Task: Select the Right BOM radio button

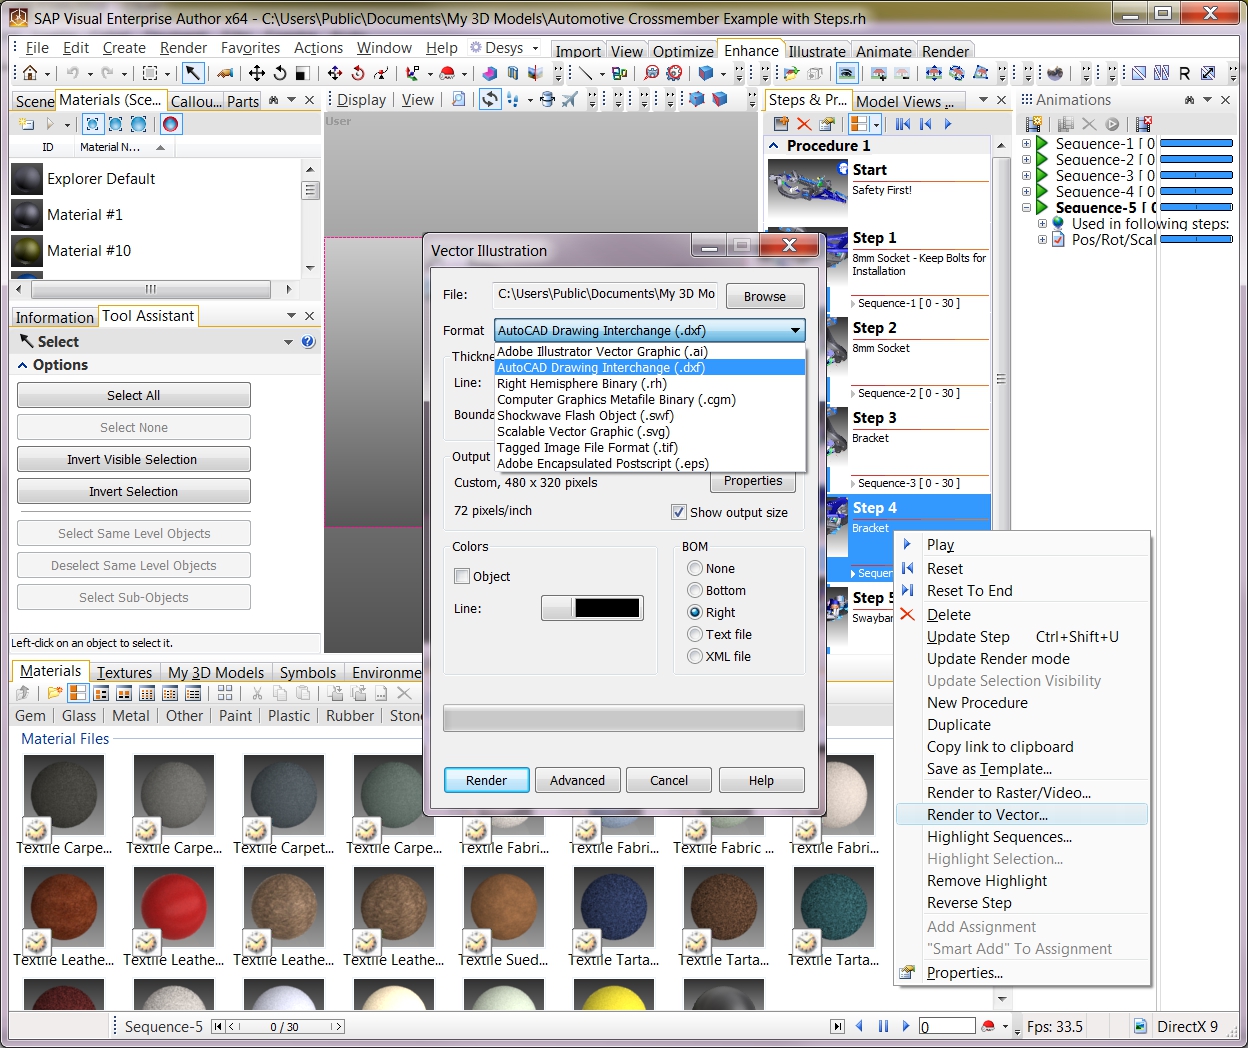Action: pos(695,612)
